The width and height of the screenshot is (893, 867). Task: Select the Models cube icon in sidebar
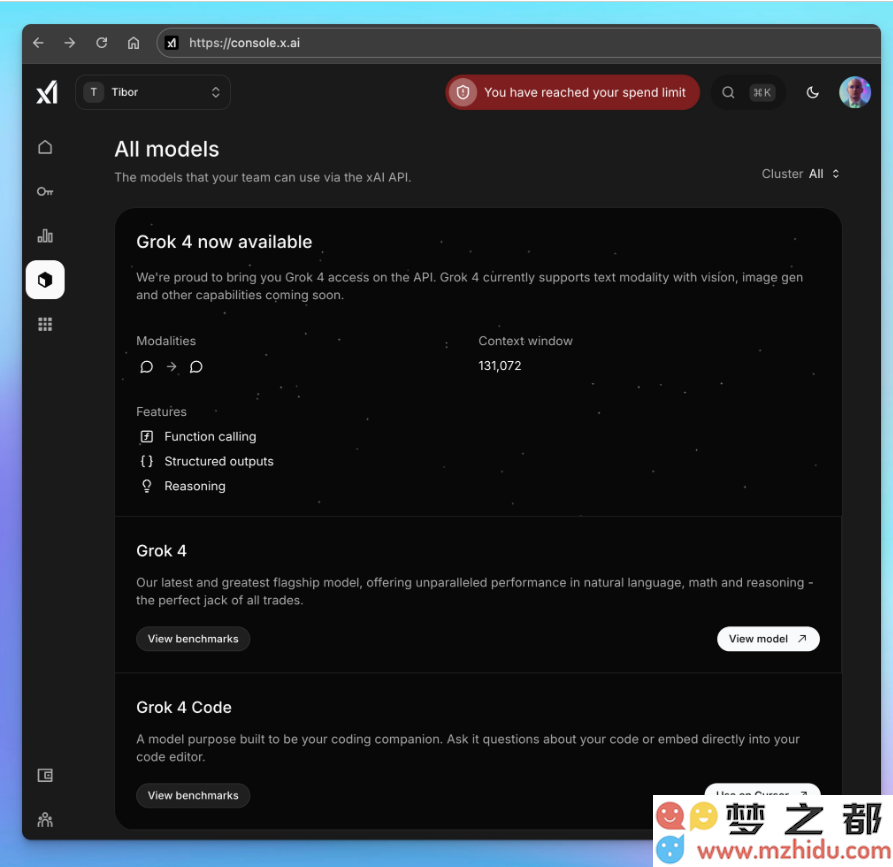(45, 280)
